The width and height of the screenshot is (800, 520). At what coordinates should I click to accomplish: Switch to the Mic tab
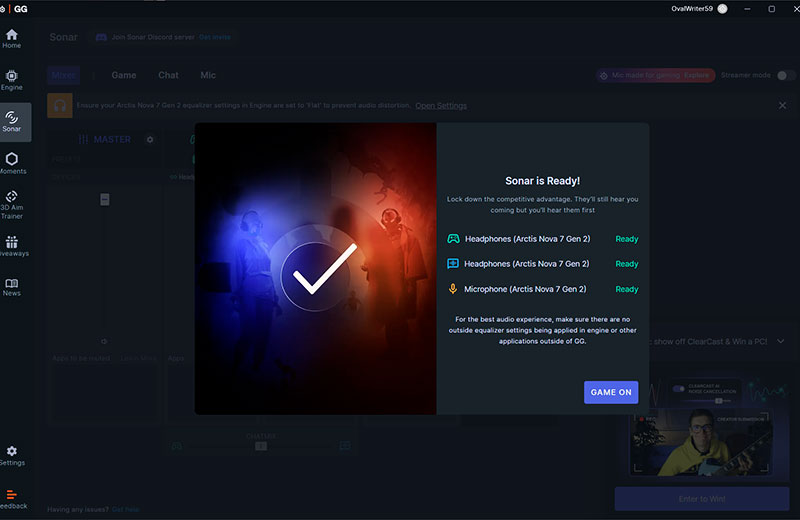click(x=208, y=75)
